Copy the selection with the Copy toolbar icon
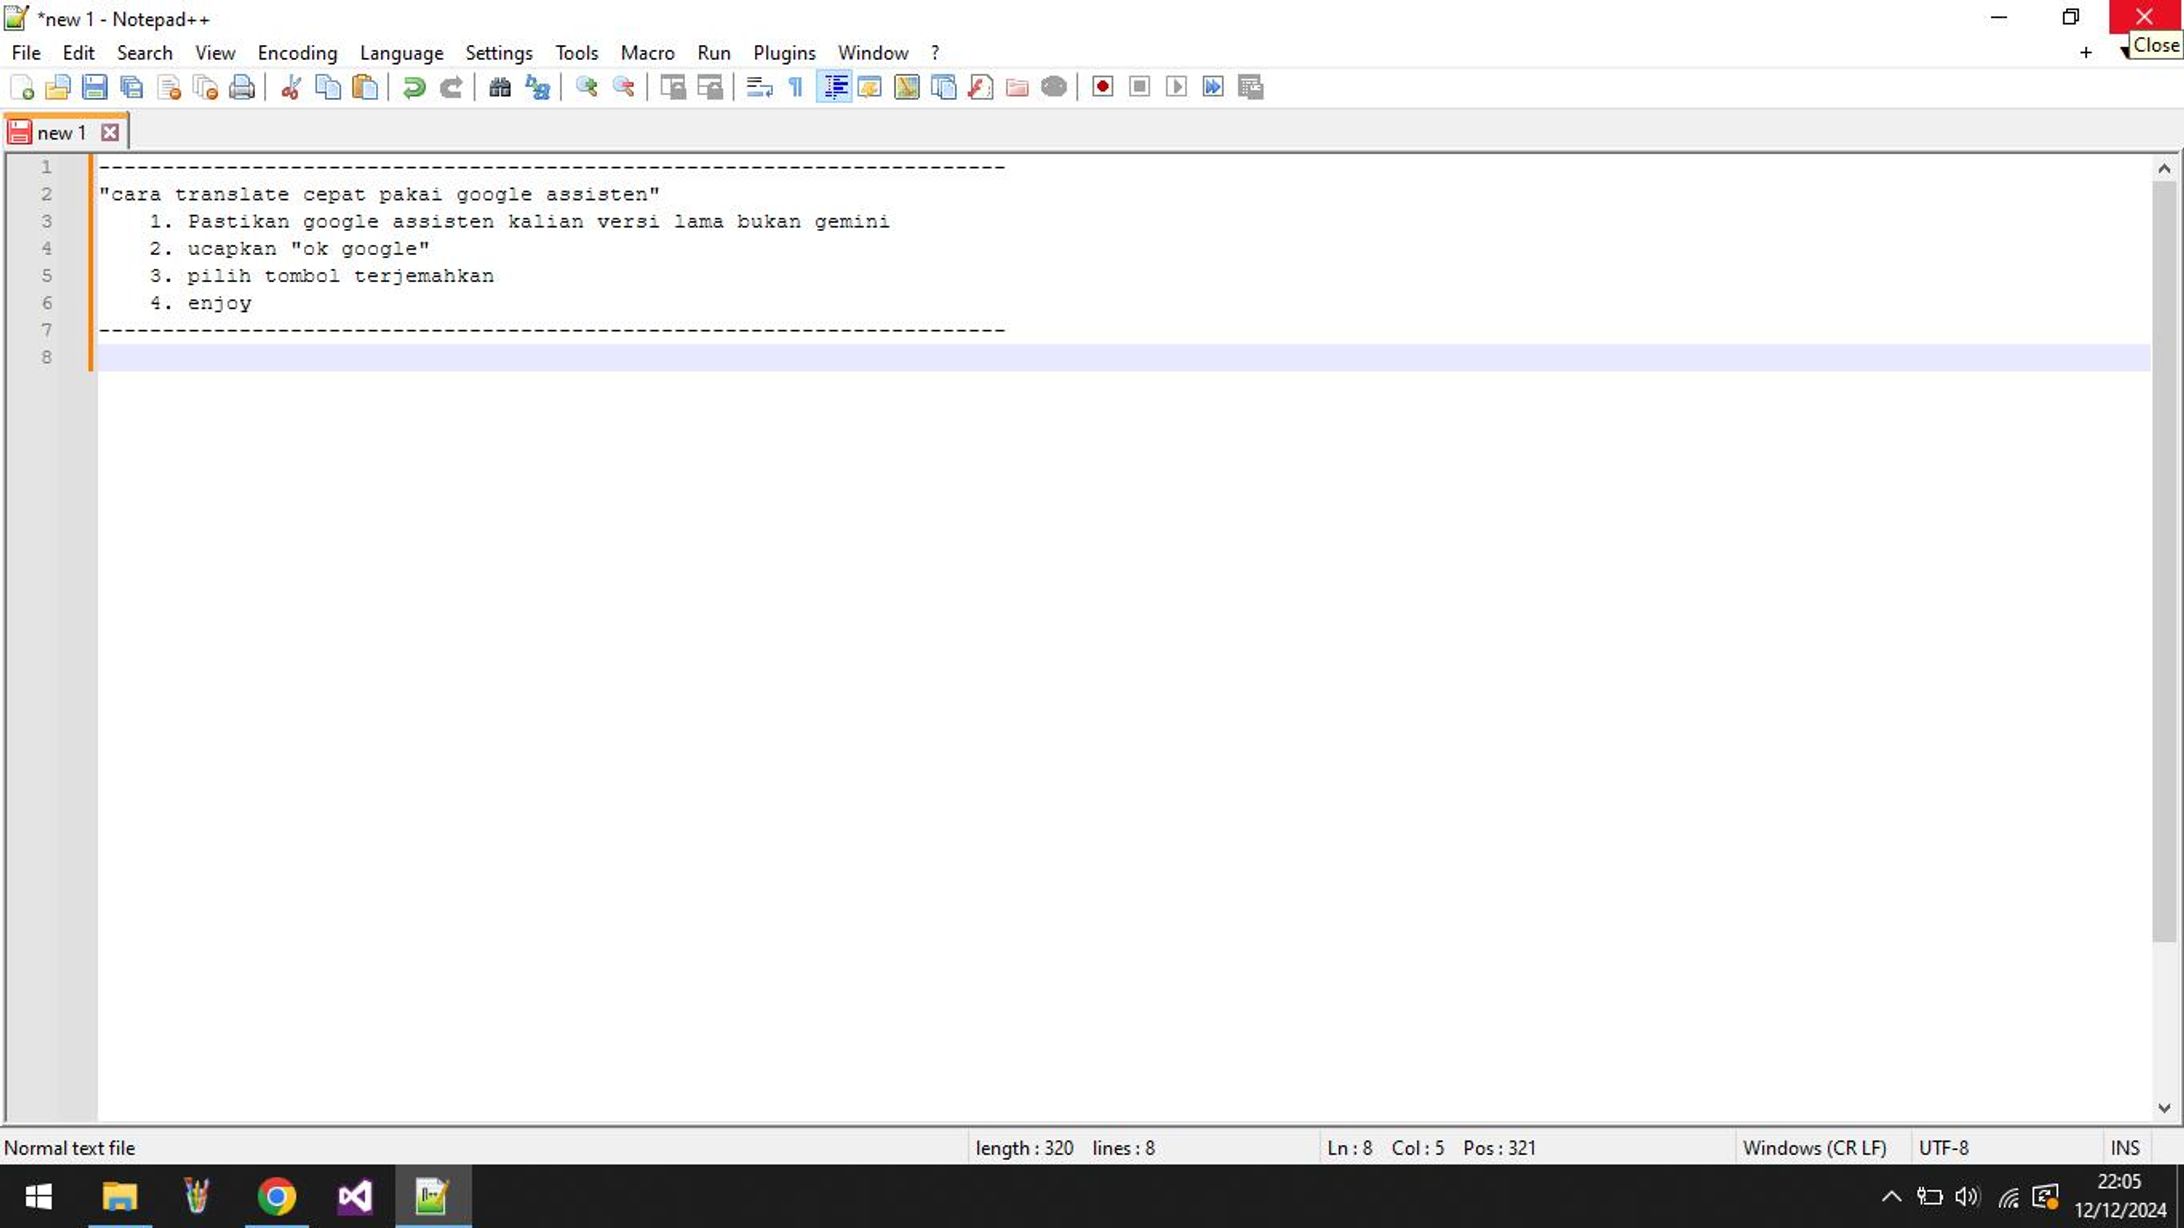Viewport: 2184px width, 1228px height. click(328, 88)
